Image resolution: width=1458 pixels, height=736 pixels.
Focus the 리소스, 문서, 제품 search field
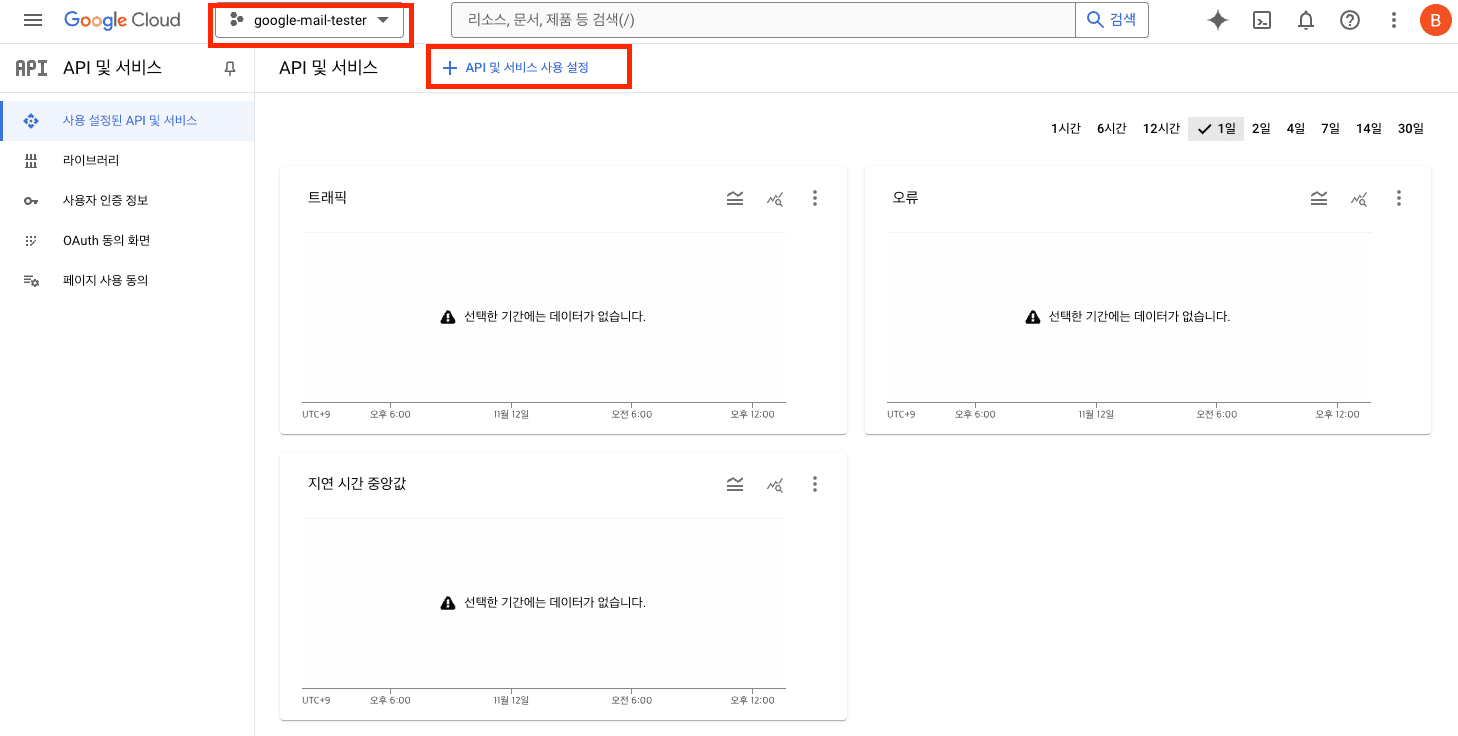click(x=762, y=20)
